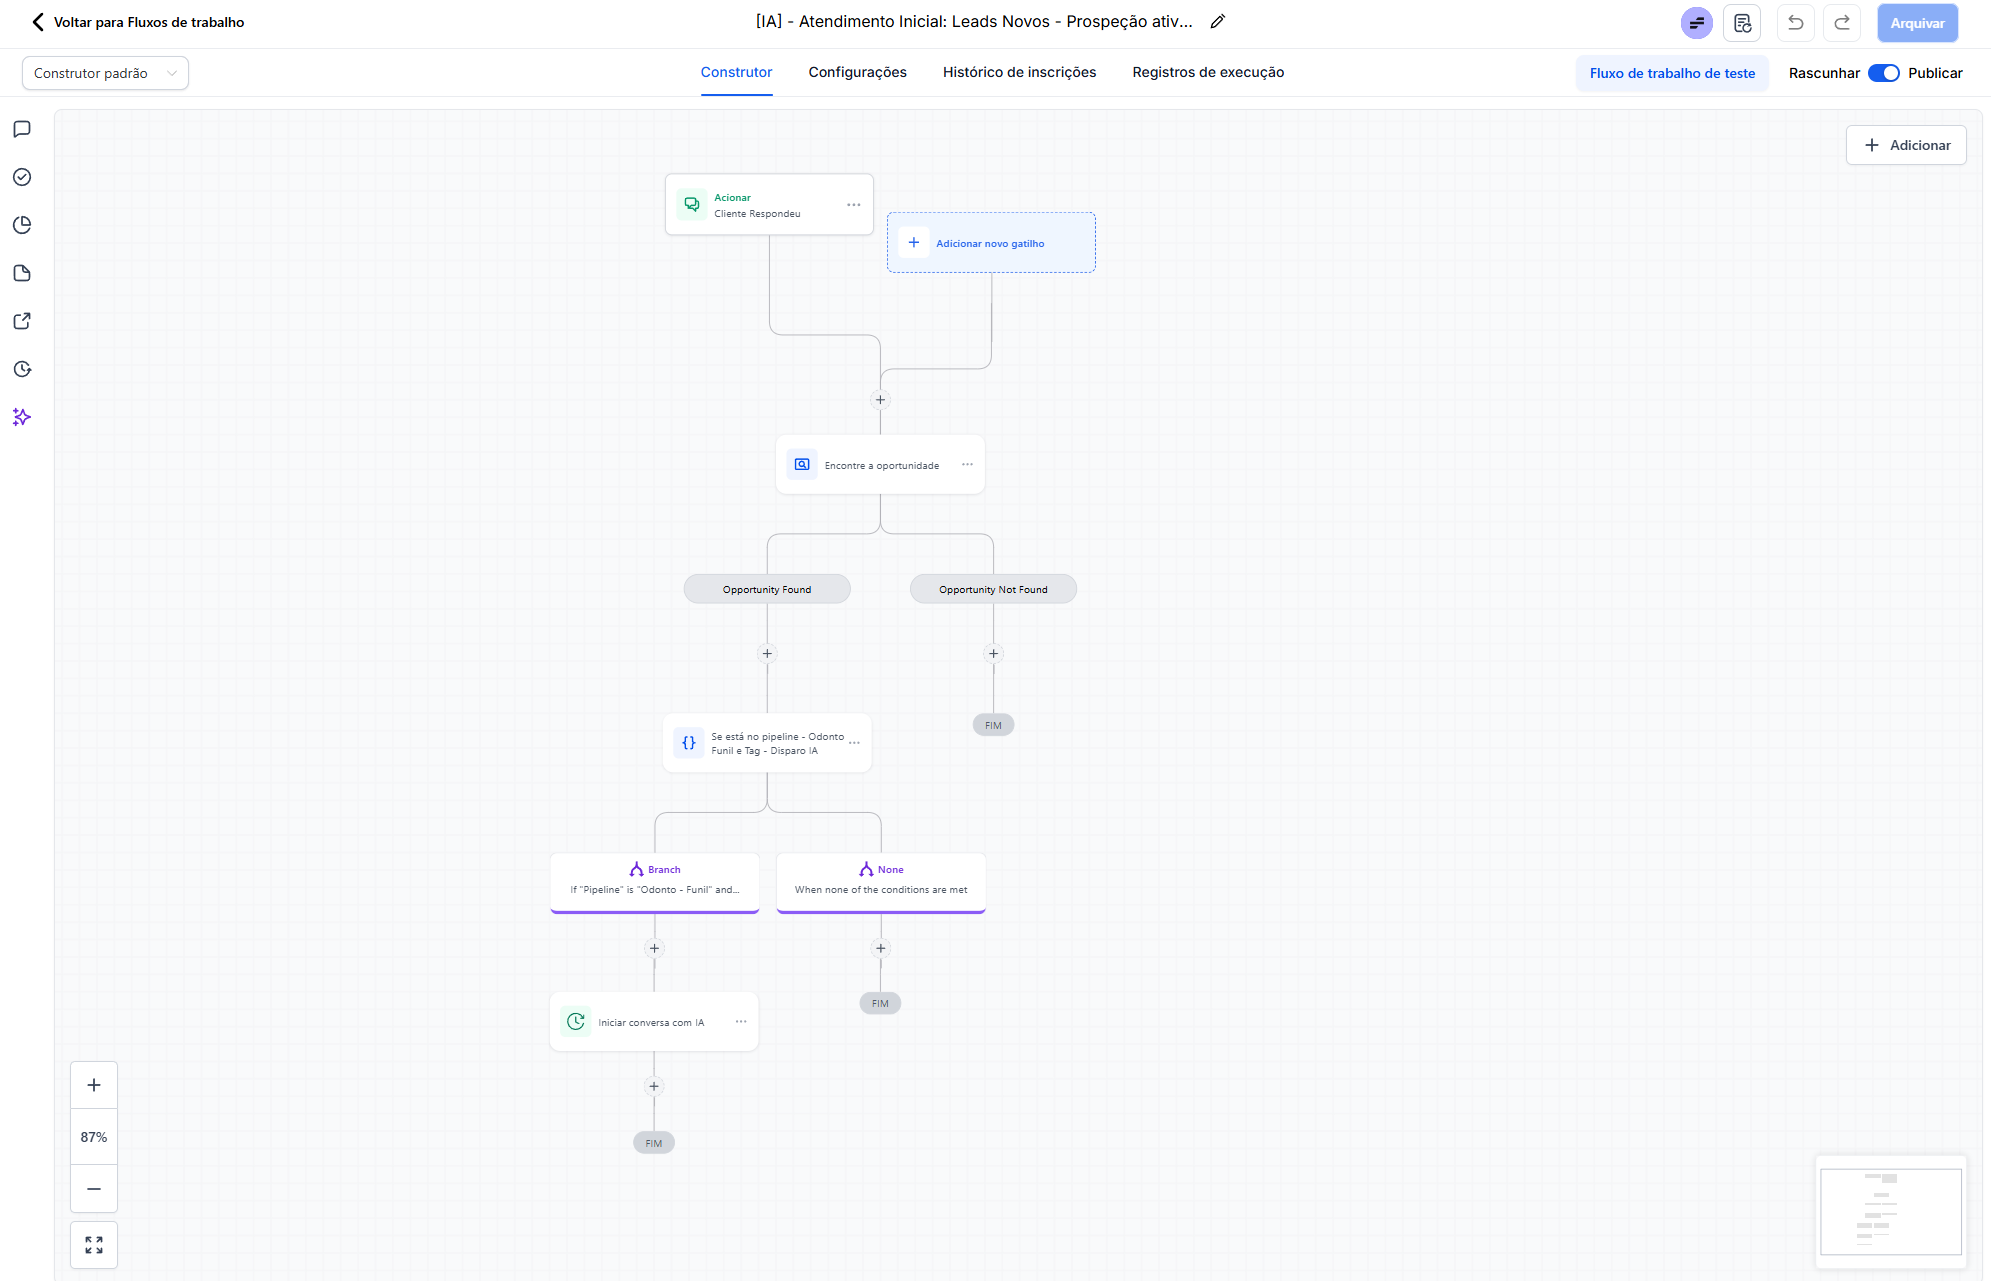The image size is (1991, 1281).
Task: Click the redo arrow icon
Action: pos(1841,22)
